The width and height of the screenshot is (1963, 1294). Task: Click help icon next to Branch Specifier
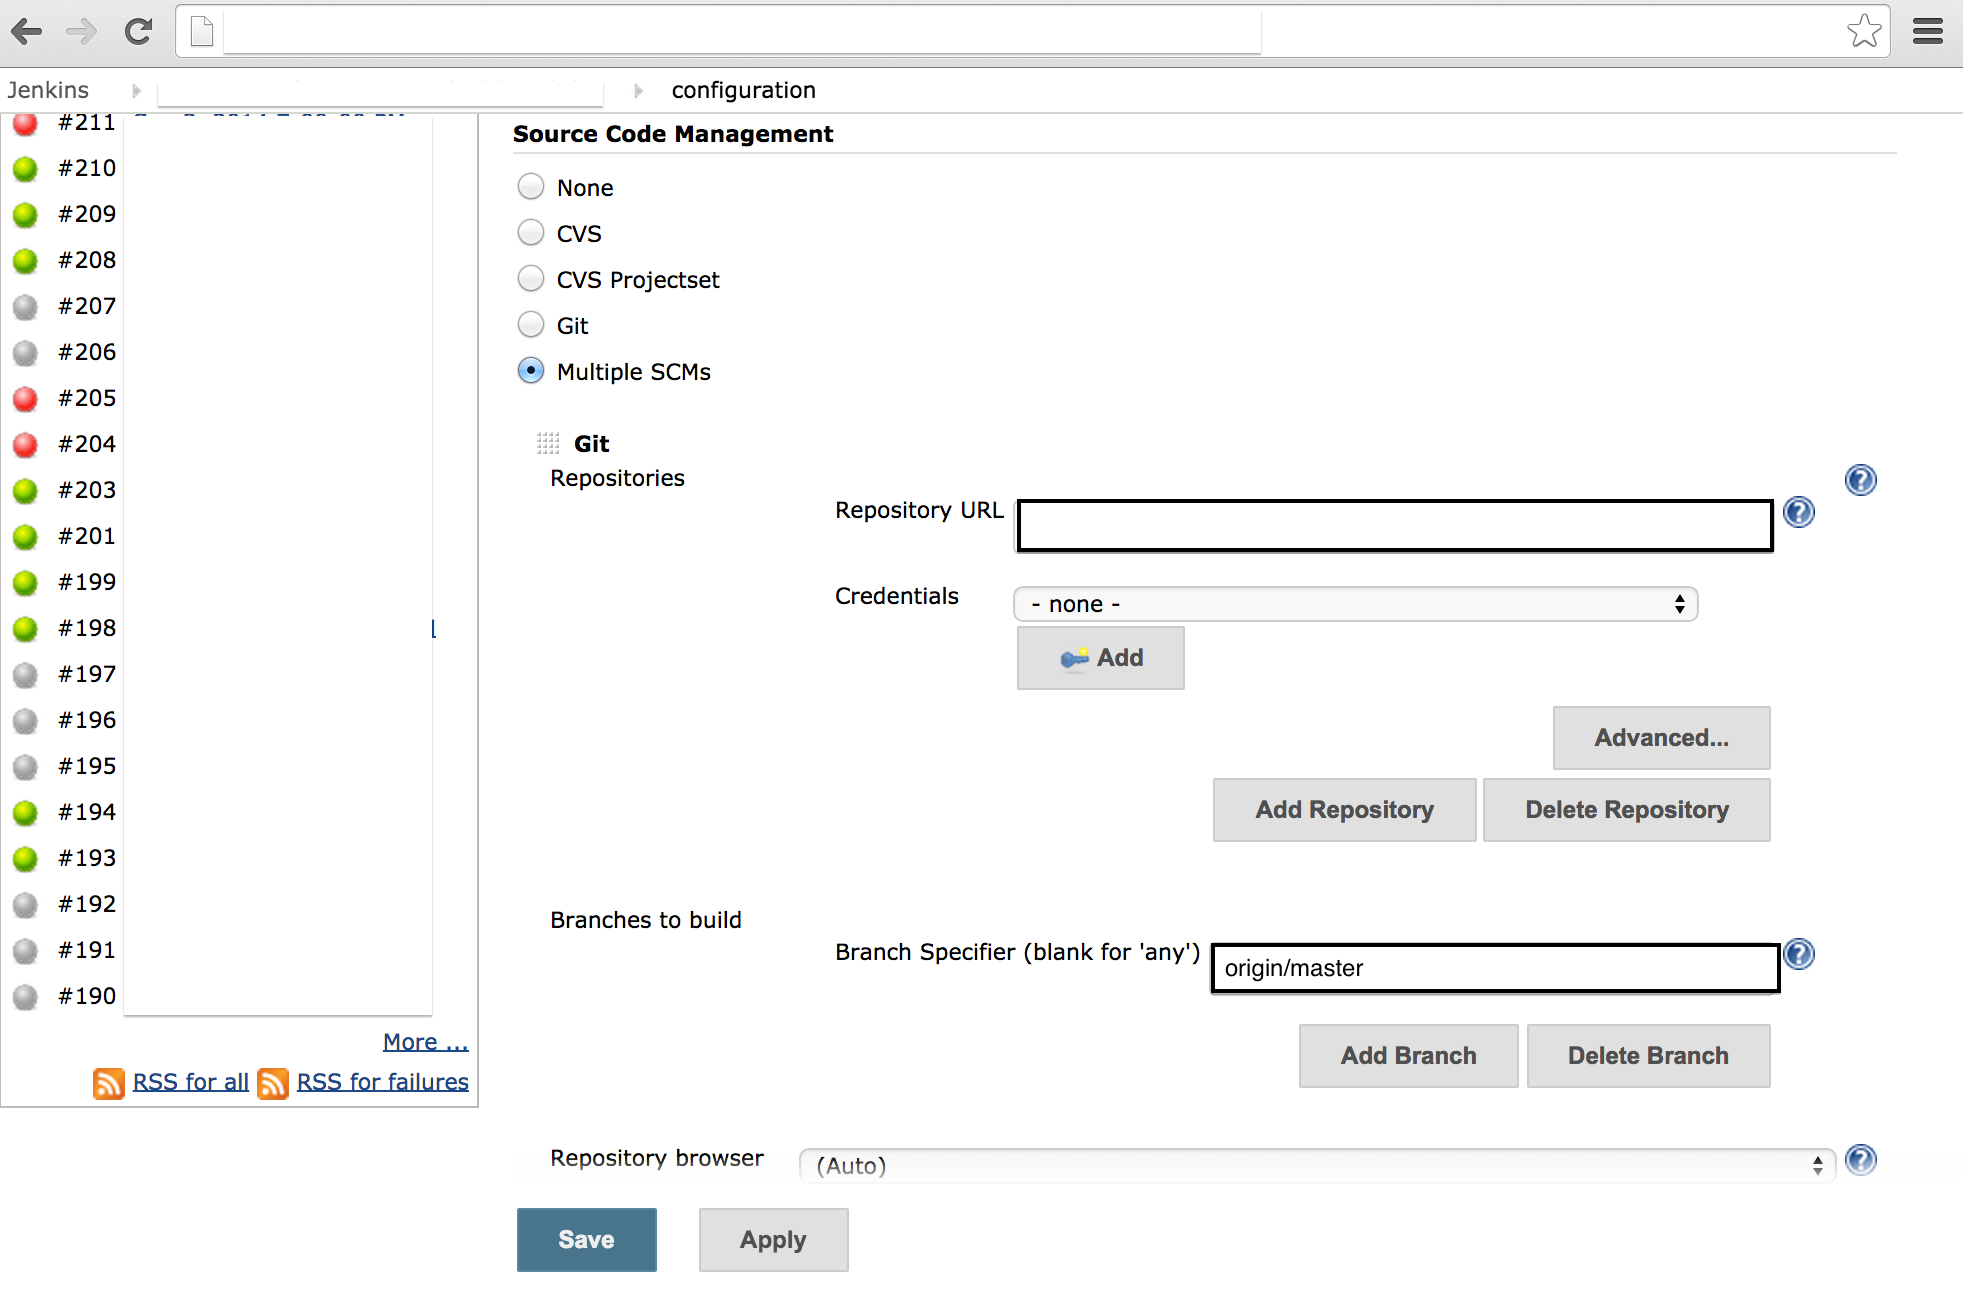1798,954
